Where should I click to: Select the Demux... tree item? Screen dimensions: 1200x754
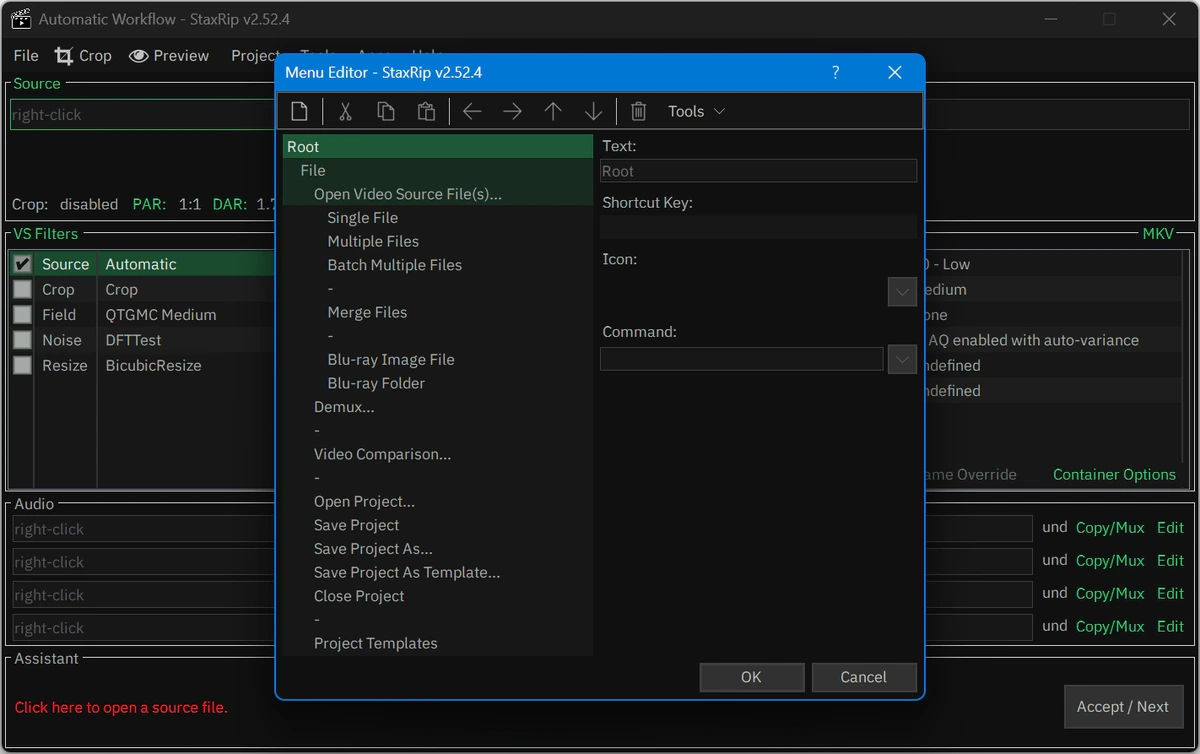(x=344, y=407)
